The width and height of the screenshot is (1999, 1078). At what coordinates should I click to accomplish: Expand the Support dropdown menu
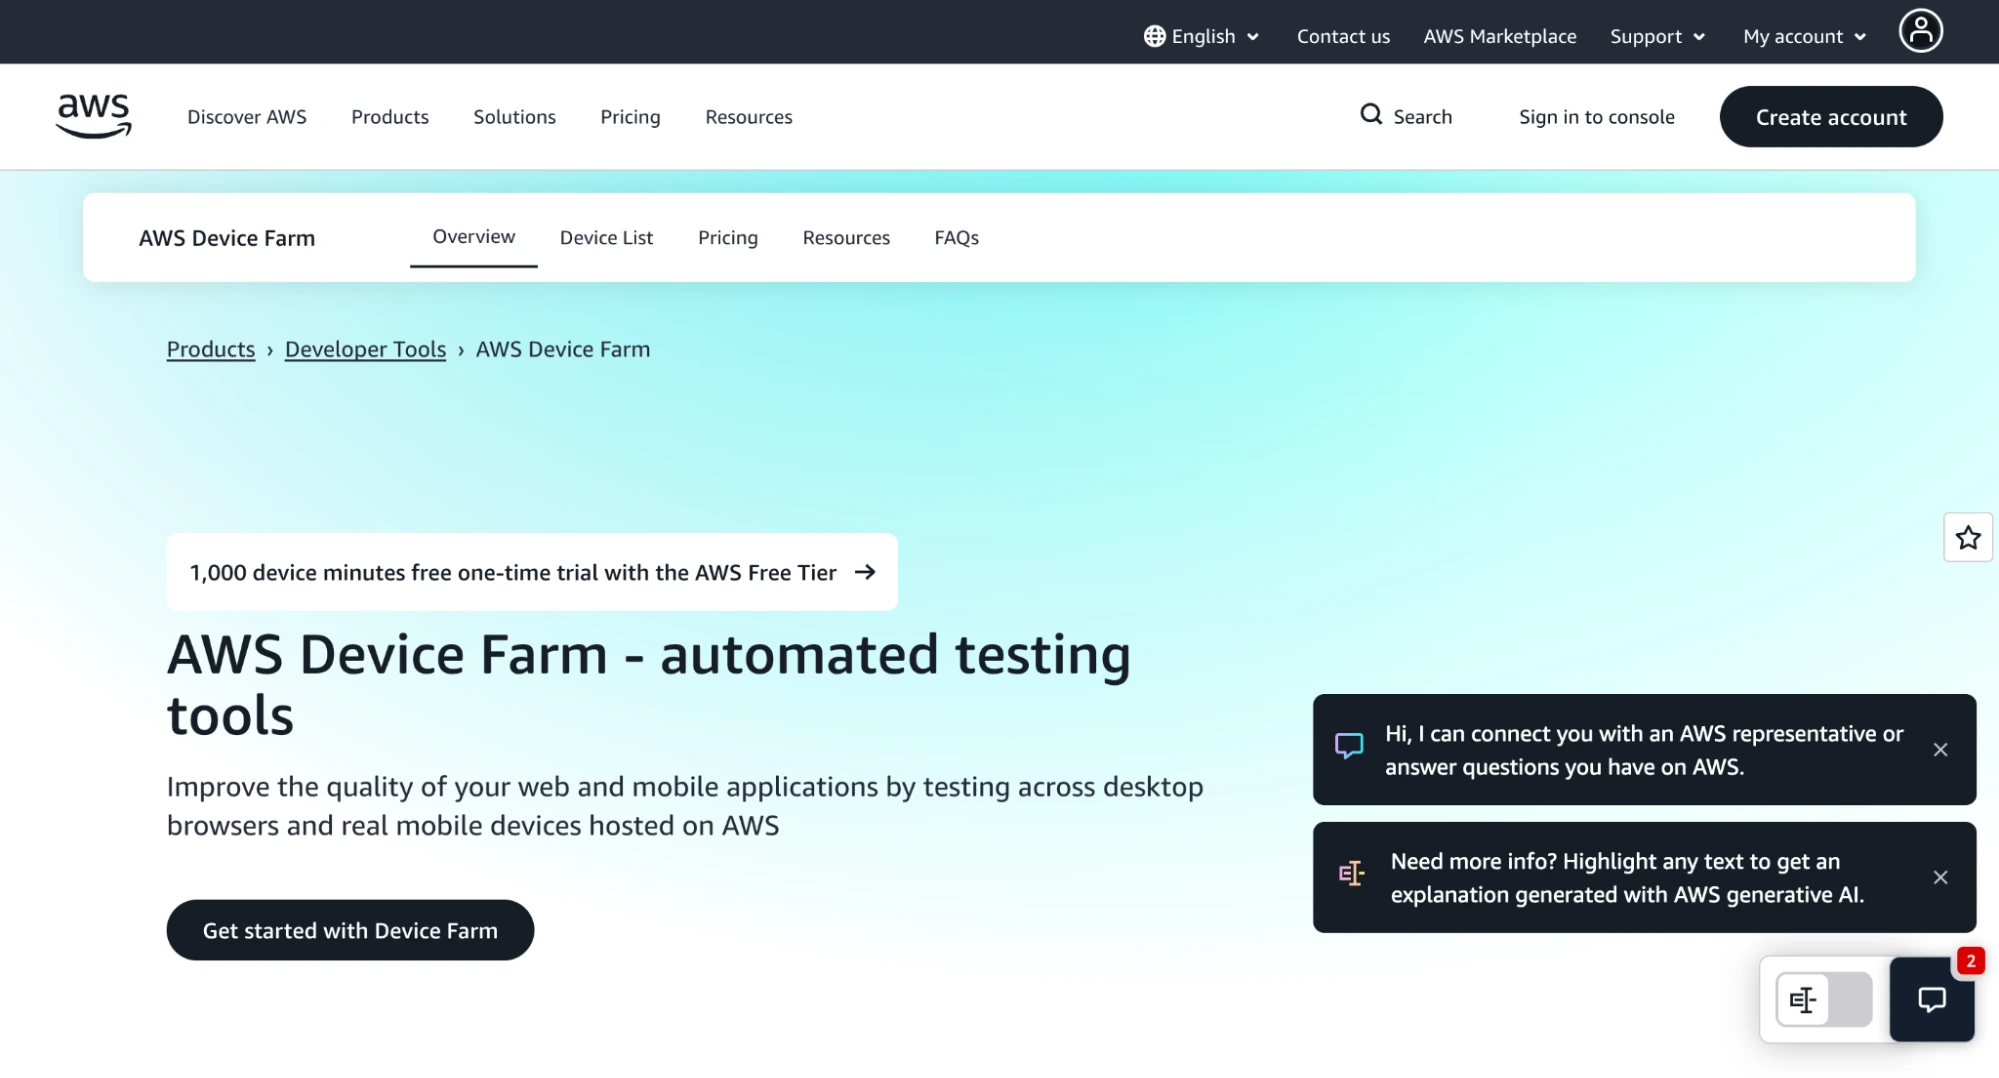pyautogui.click(x=1657, y=36)
